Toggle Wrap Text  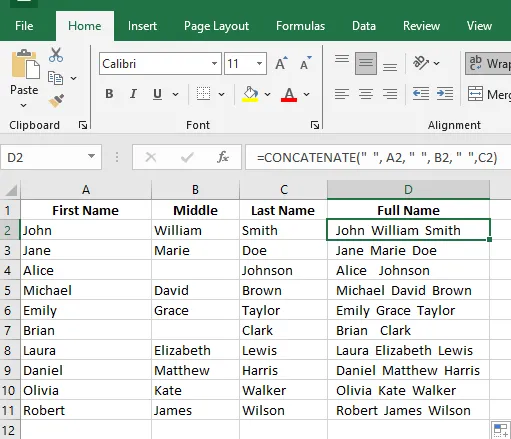pyautogui.click(x=488, y=63)
